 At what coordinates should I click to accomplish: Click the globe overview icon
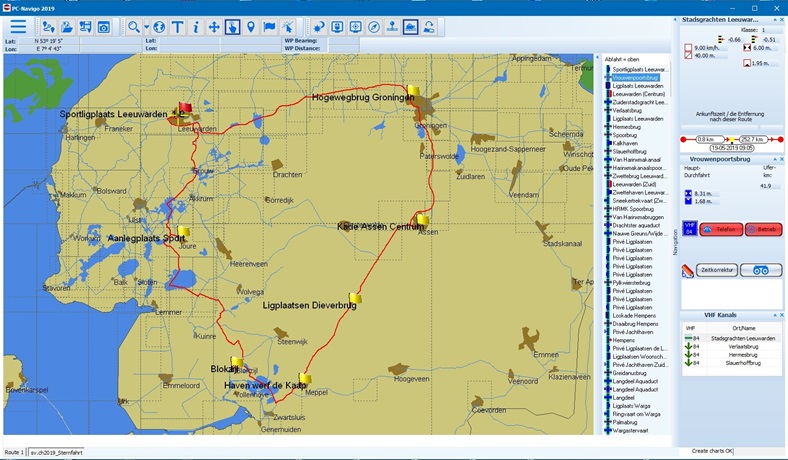coord(159,27)
